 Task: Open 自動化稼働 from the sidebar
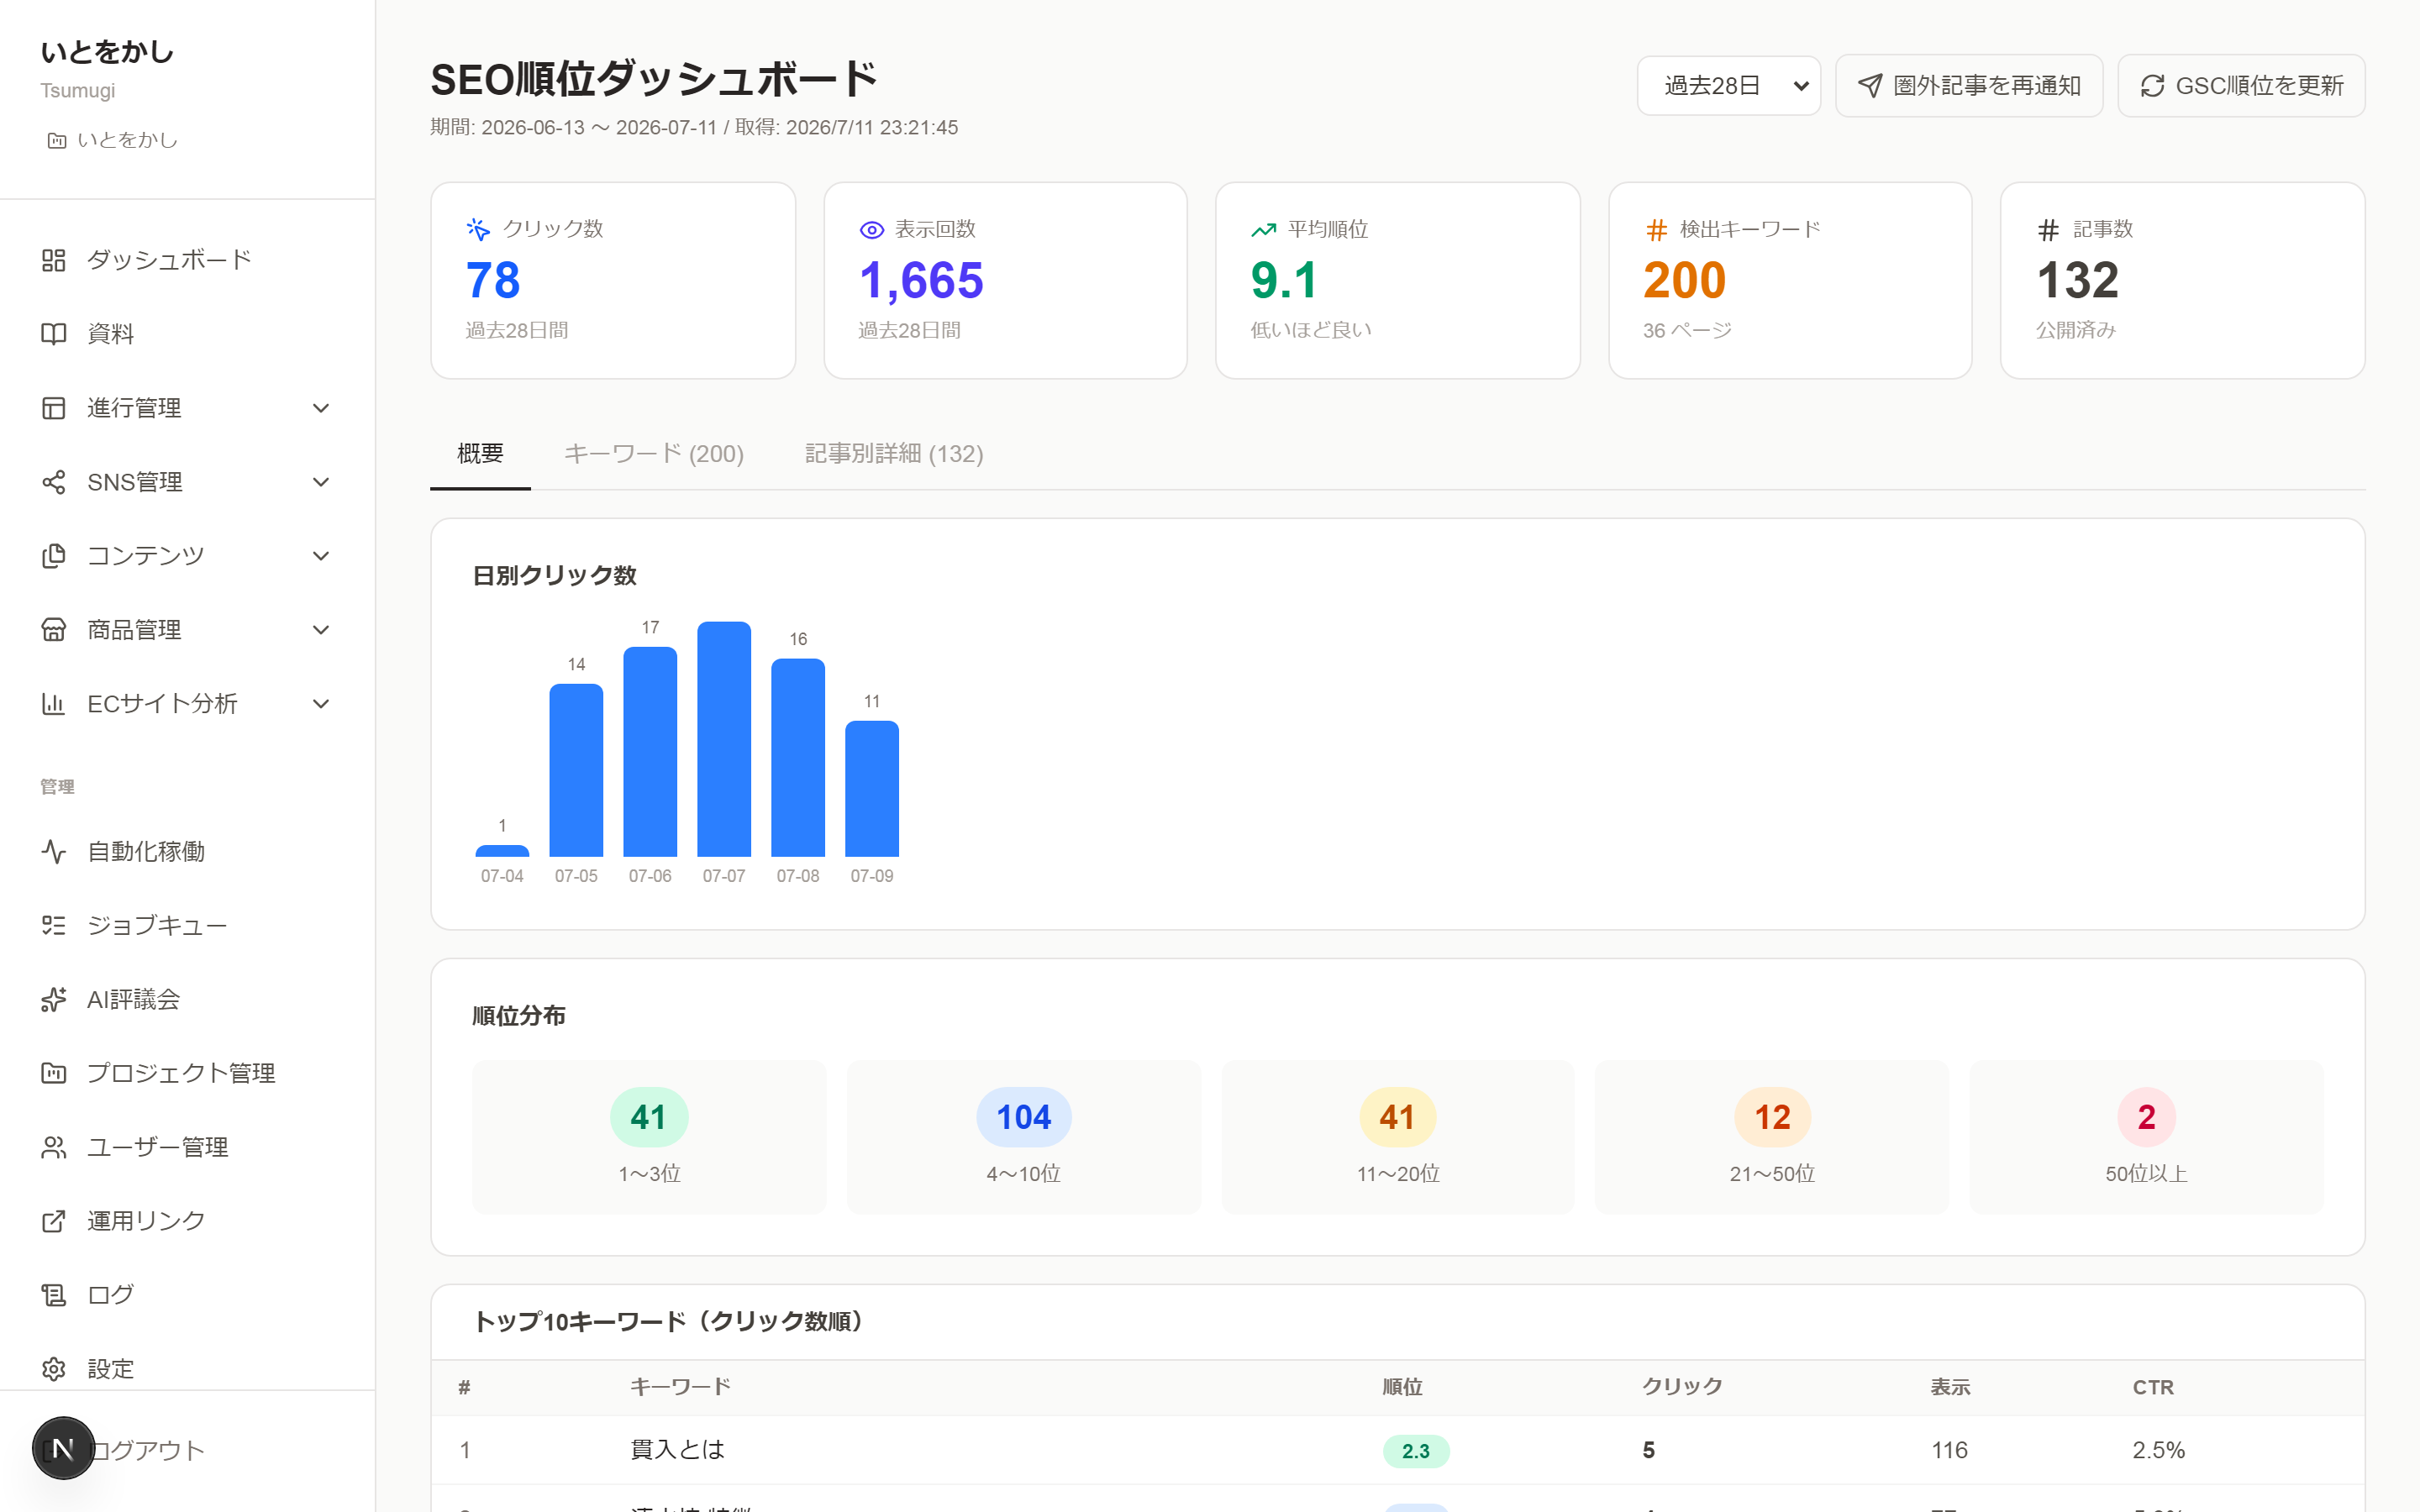coord(187,851)
